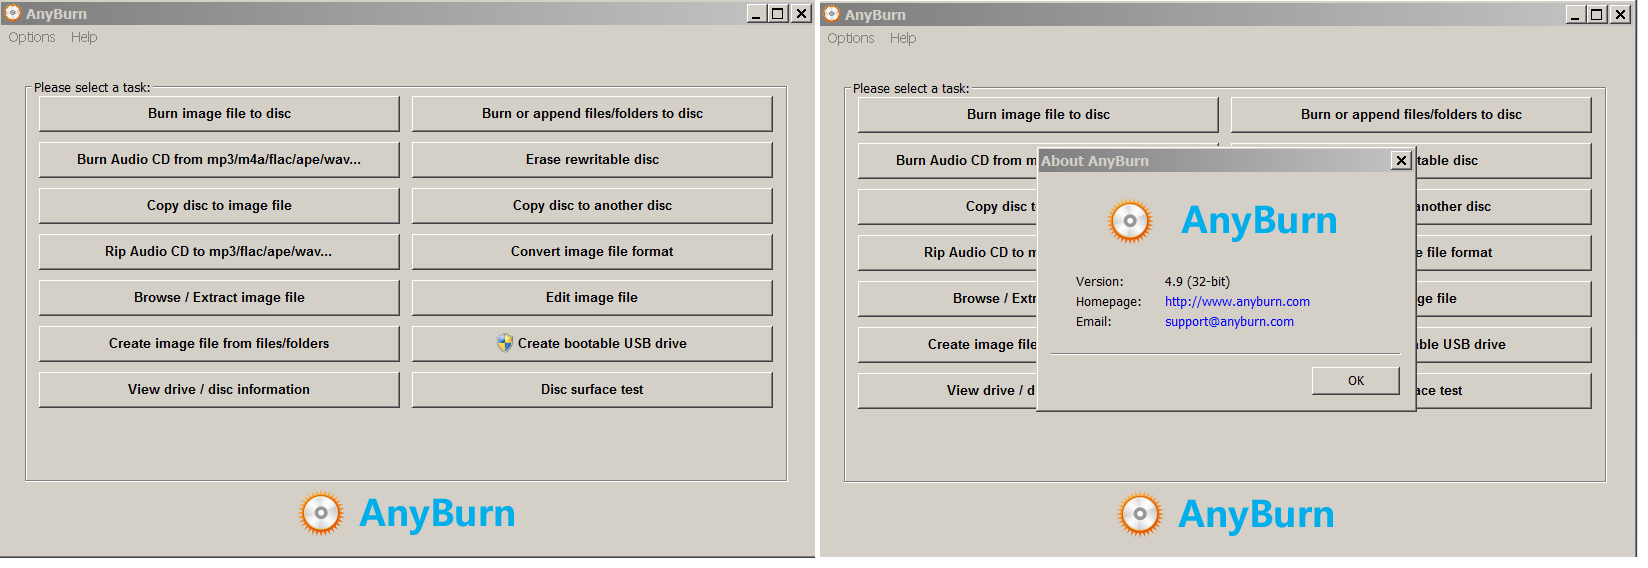The width and height of the screenshot is (1648, 568).
Task: Choose Copy disc to another disc in left window
Action: pyautogui.click(x=592, y=205)
